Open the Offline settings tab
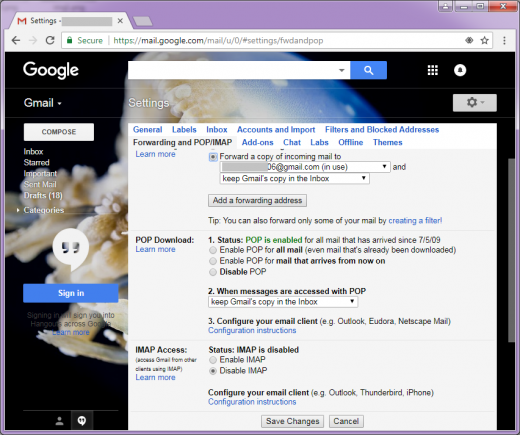The width and height of the screenshot is (520, 435). click(x=351, y=142)
